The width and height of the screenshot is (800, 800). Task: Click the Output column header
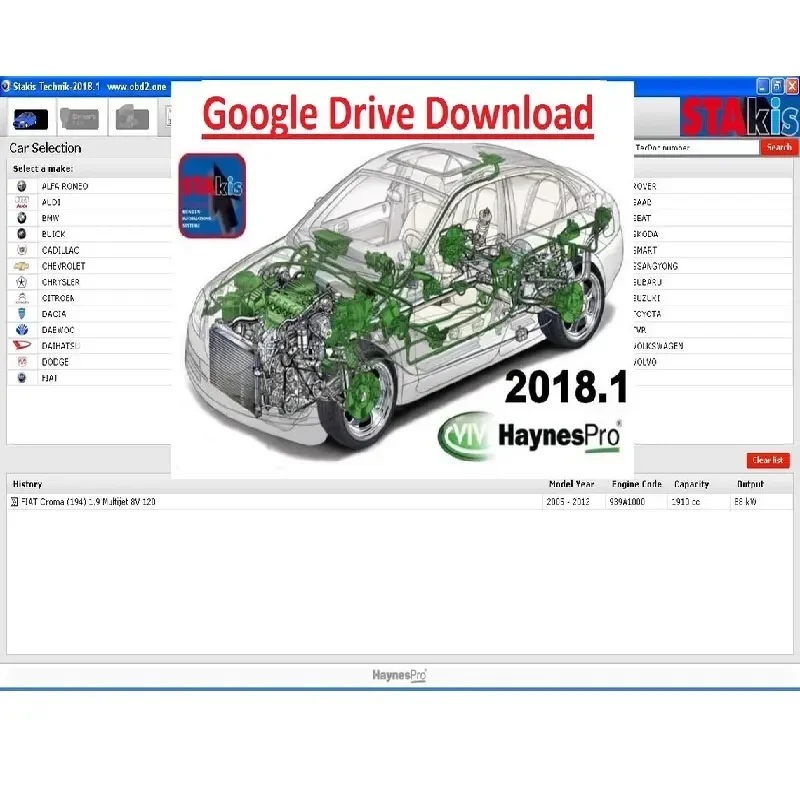click(751, 484)
